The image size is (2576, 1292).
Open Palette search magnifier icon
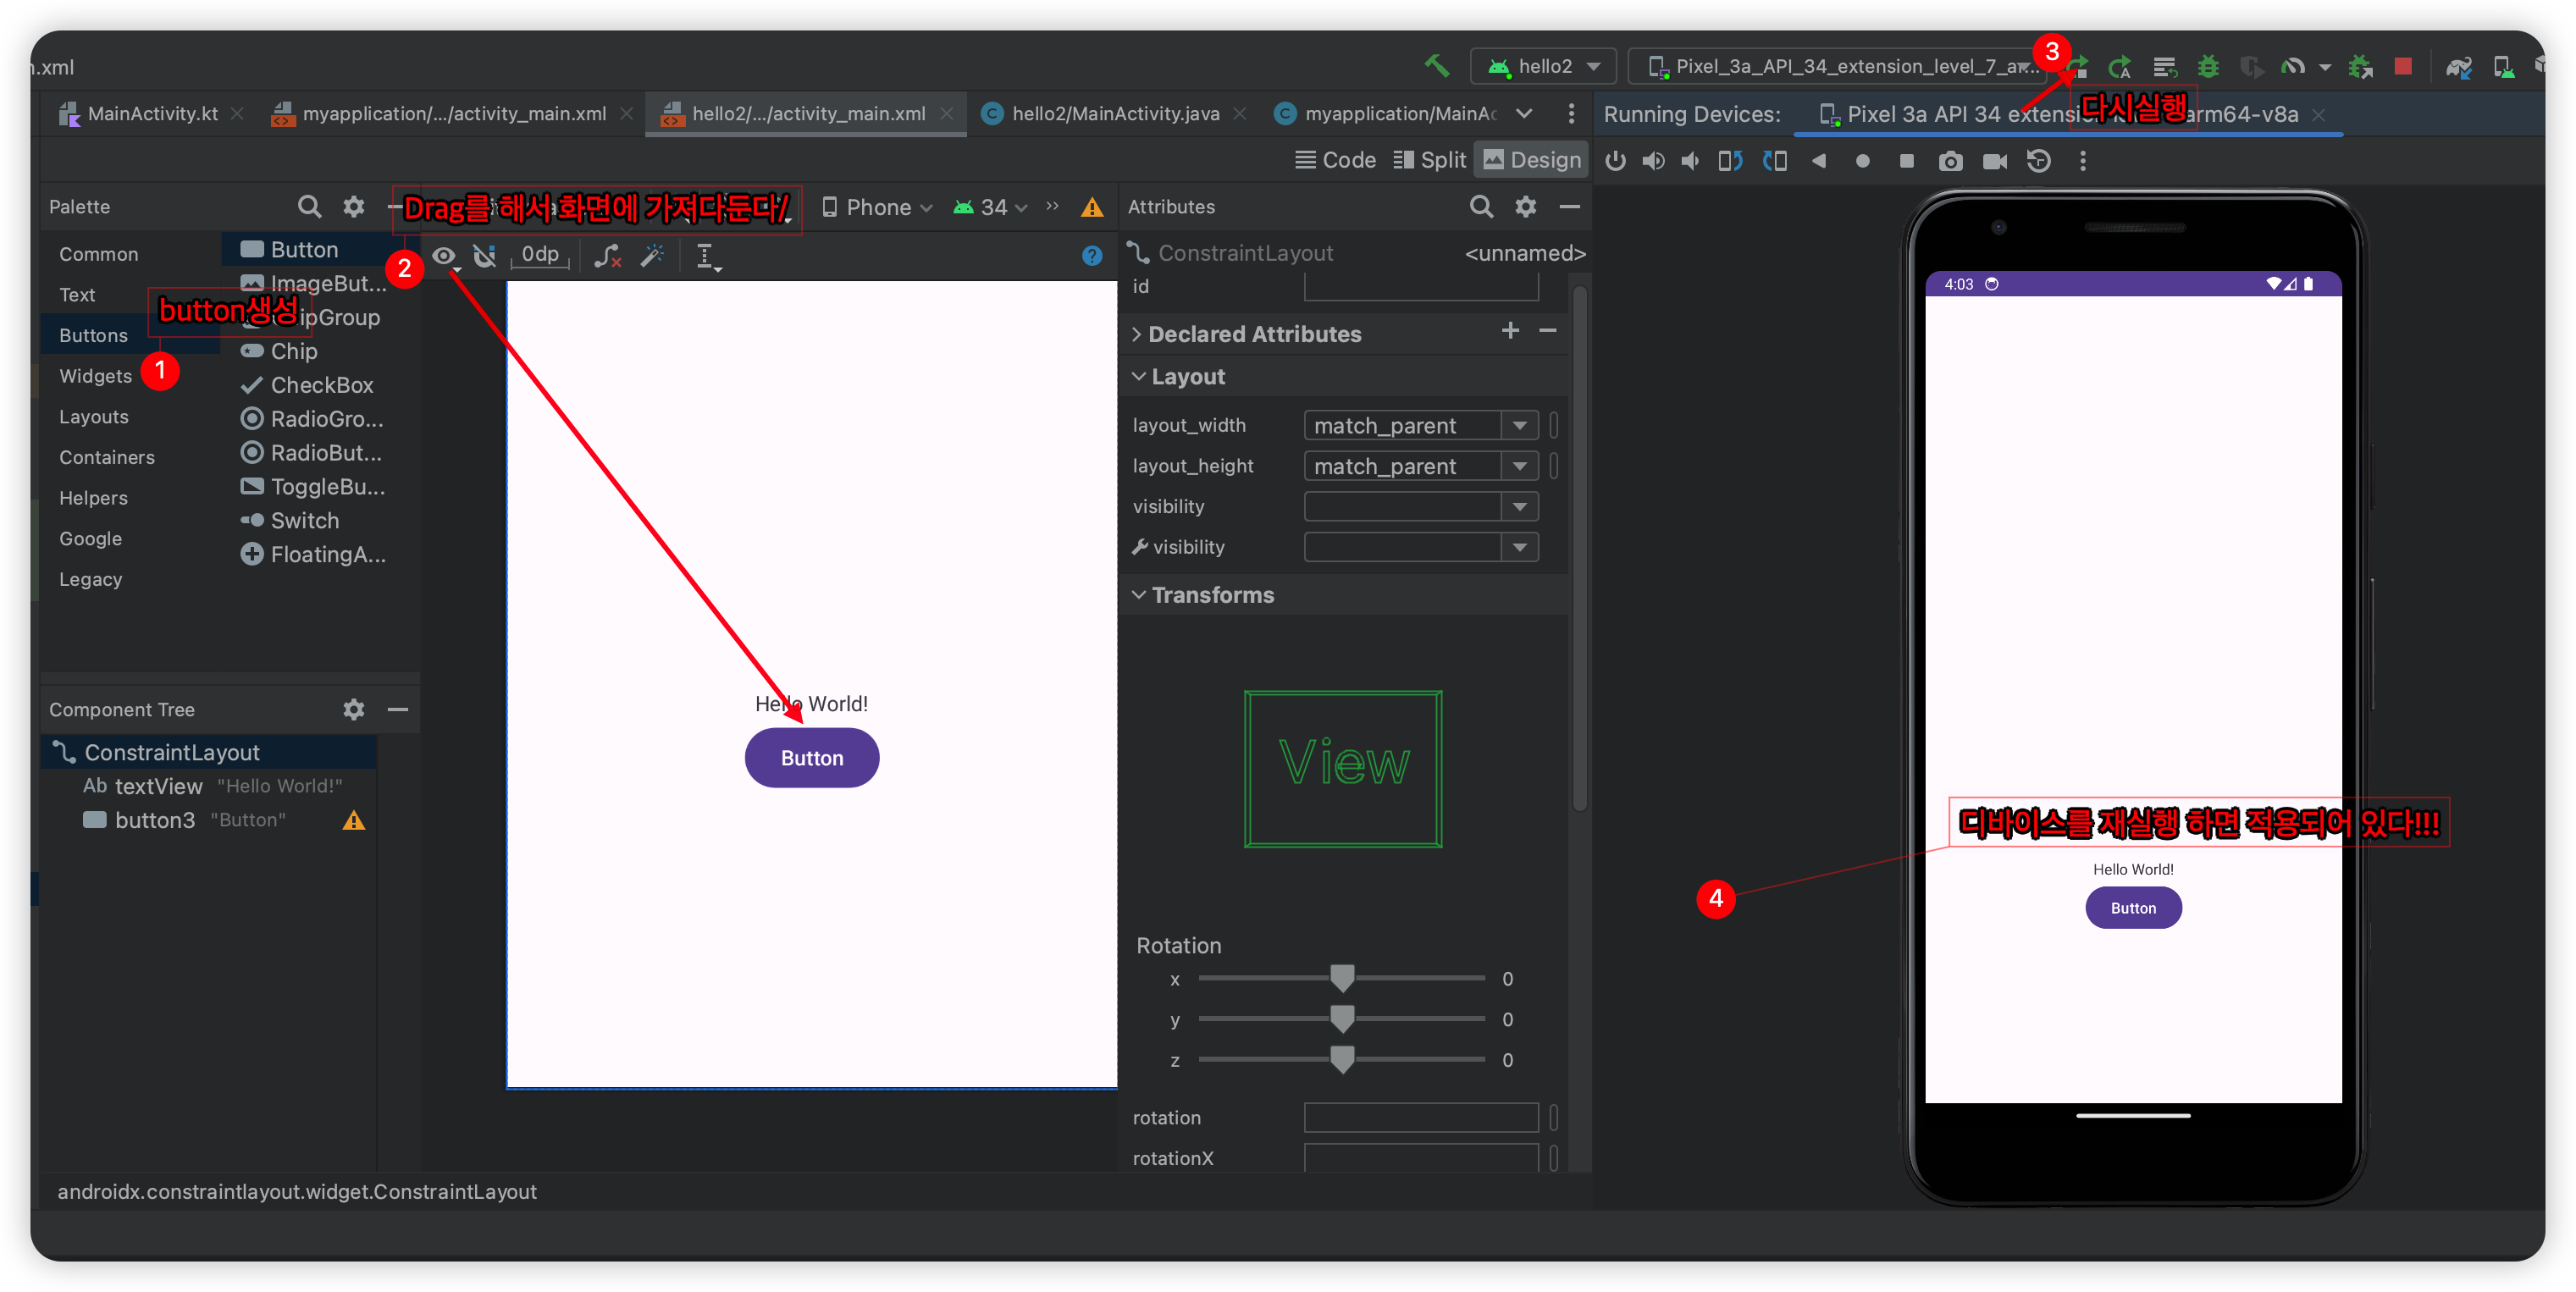[309, 207]
